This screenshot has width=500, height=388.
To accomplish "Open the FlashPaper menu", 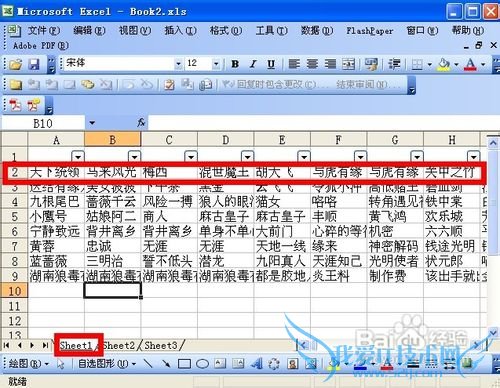I will (x=370, y=31).
